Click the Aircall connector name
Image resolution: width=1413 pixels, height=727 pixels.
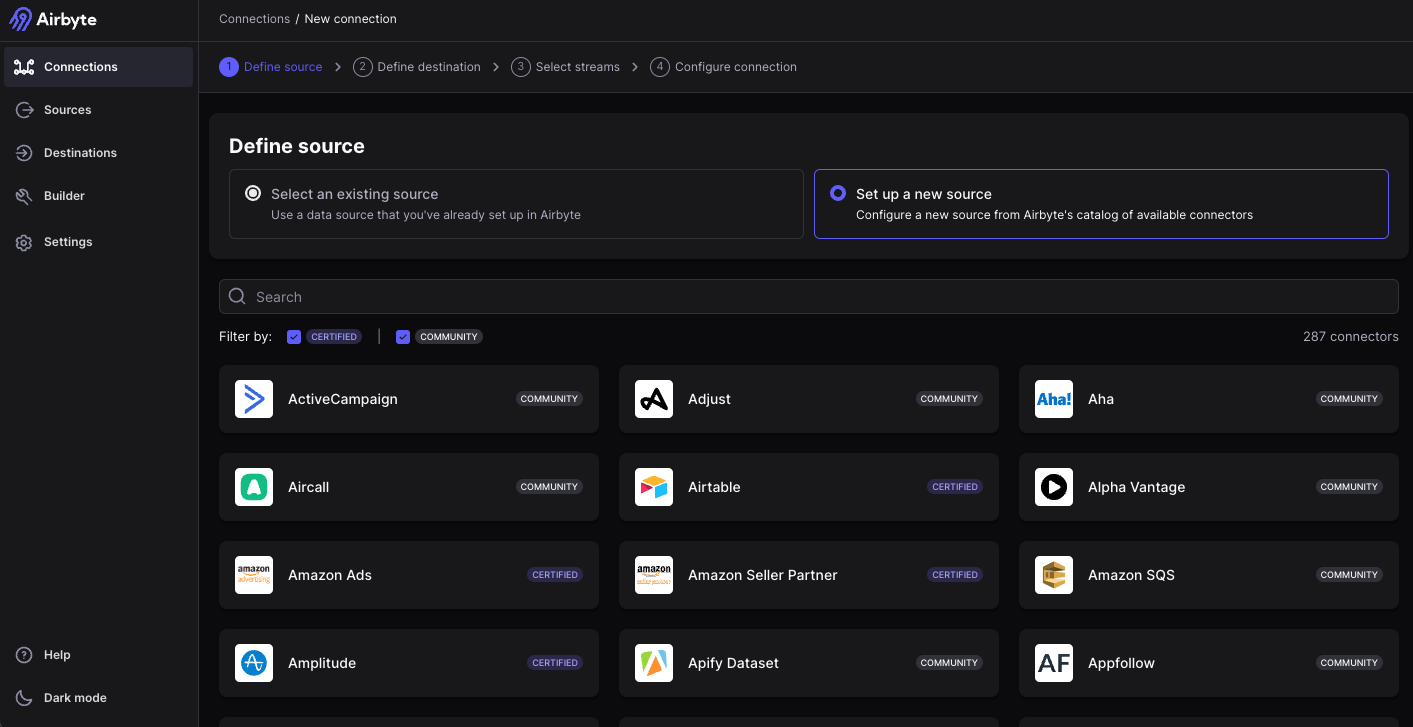[x=308, y=487]
